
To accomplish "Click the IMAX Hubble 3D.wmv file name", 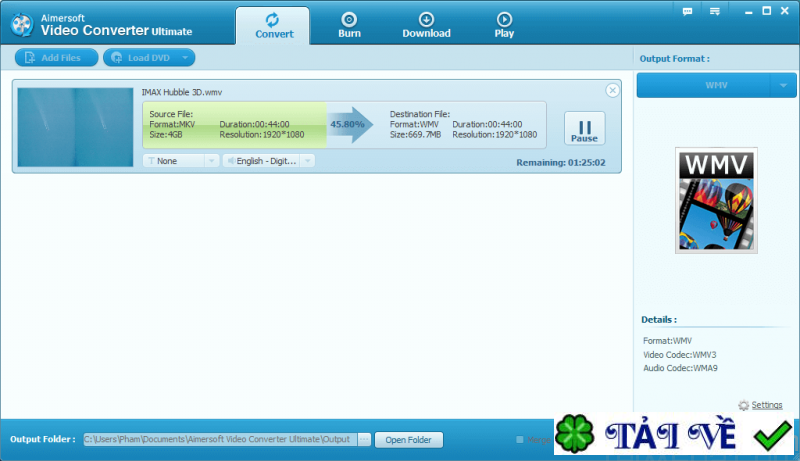I will point(182,92).
